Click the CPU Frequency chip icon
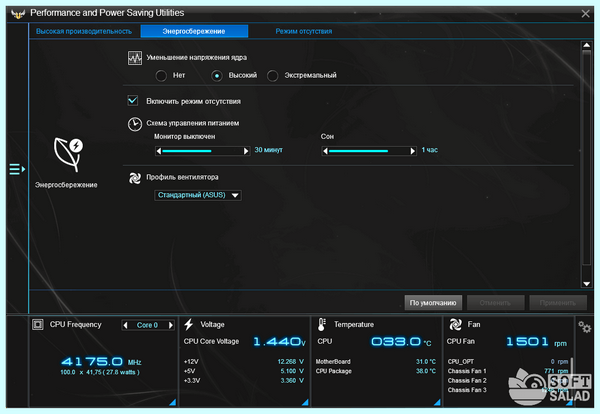600x414 pixels. 38,325
